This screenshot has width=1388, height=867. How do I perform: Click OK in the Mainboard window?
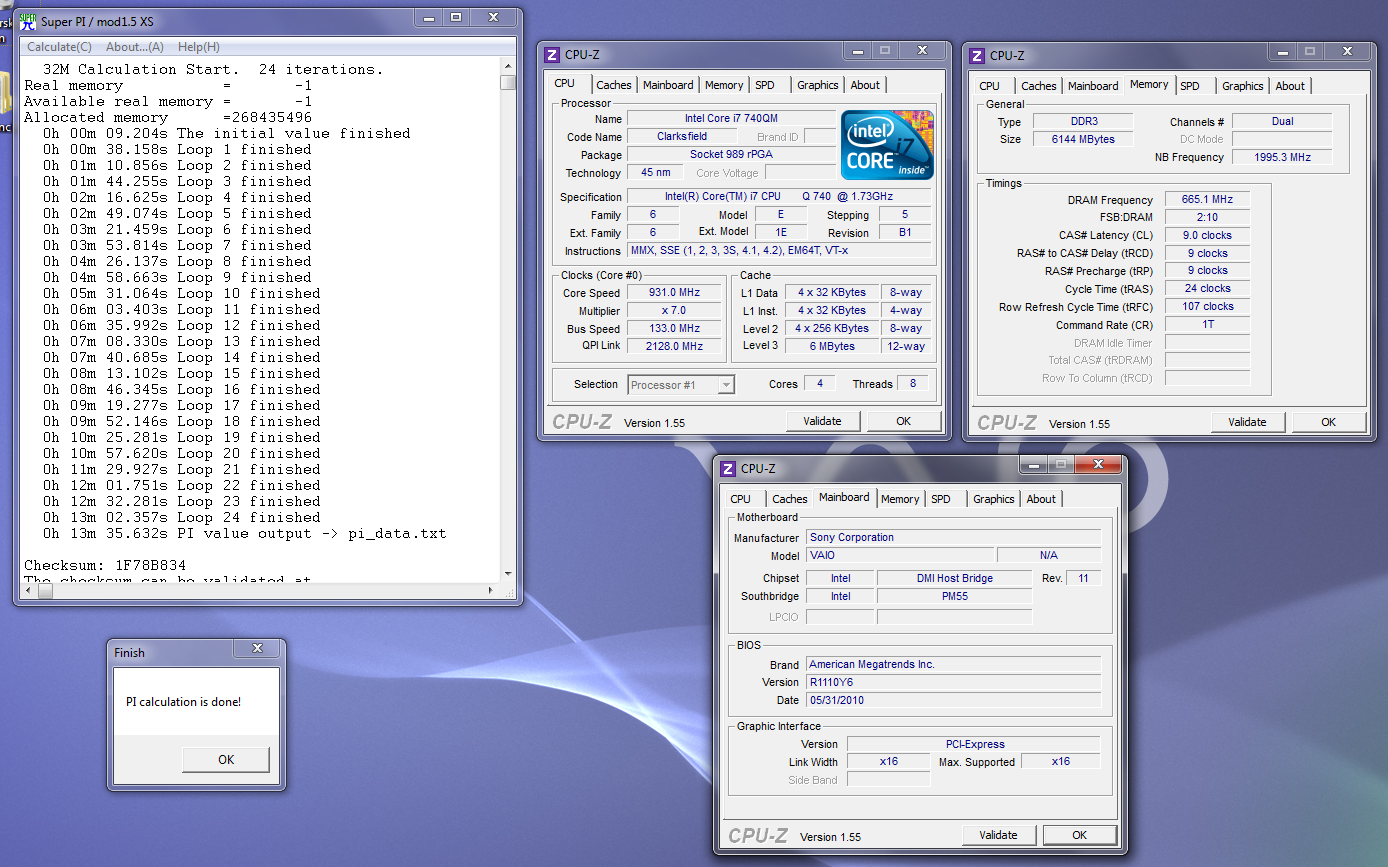(1080, 835)
